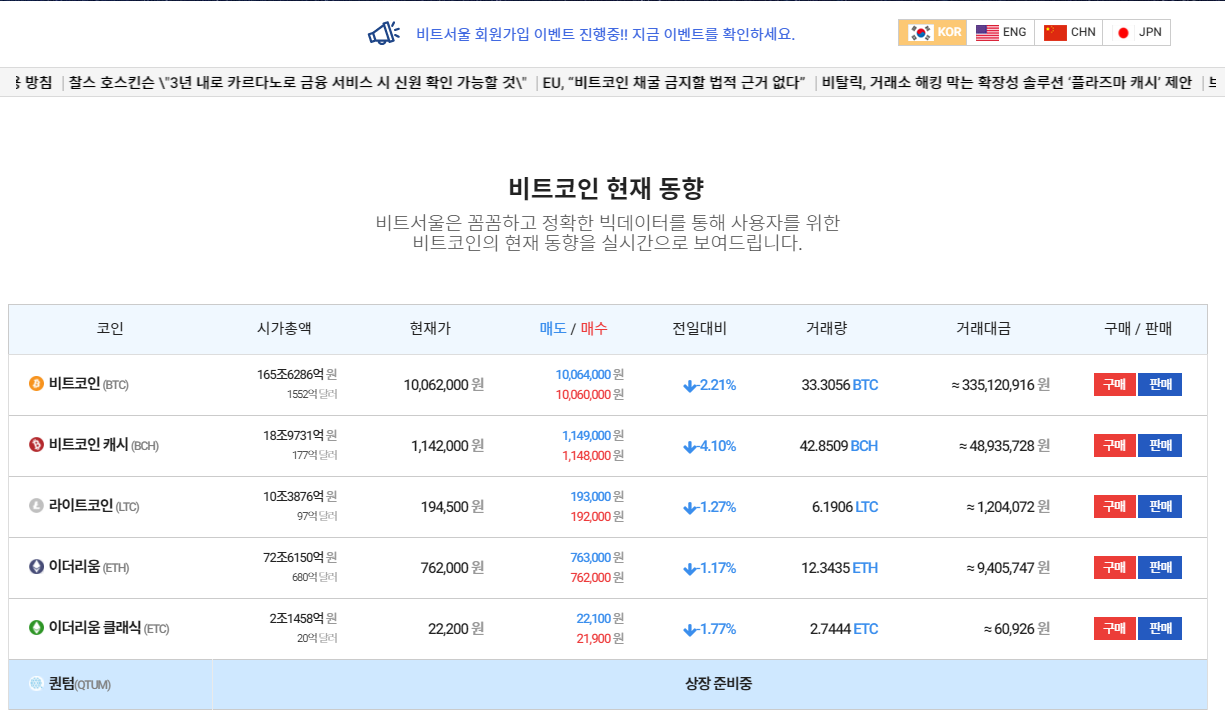Click the grey Litecoin coin icon
This screenshot has height=711, width=1225.
pyautogui.click(x=36, y=506)
